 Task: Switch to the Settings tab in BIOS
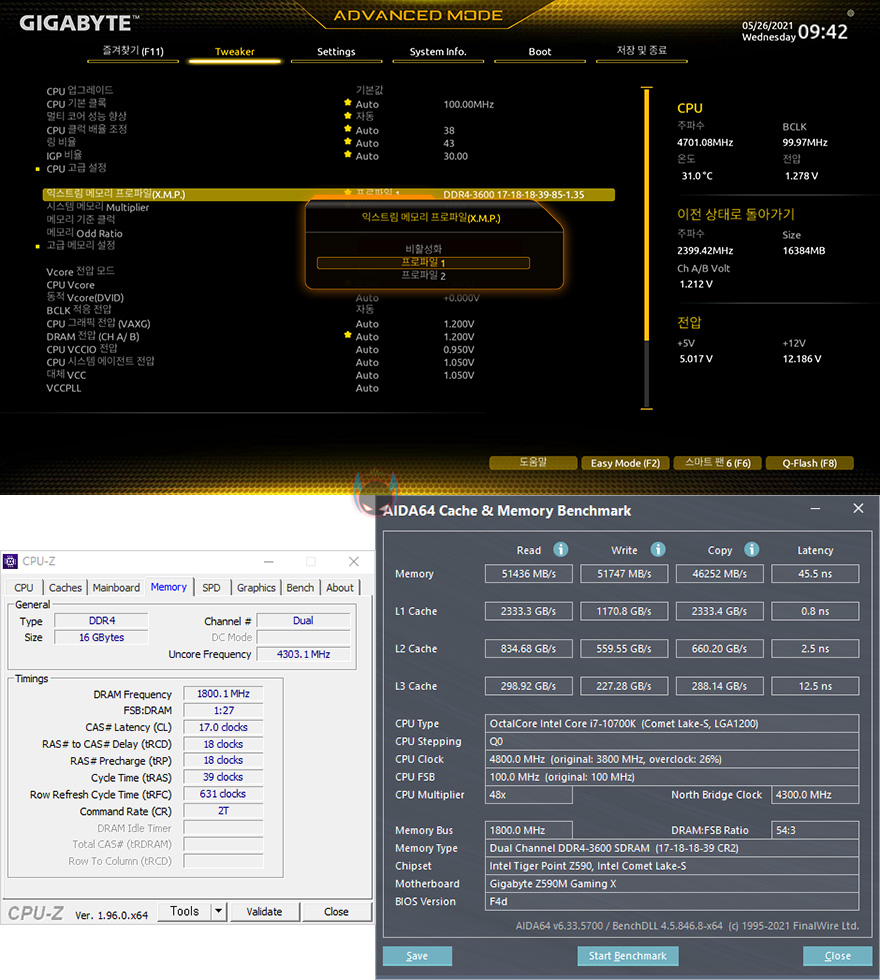[x=336, y=52]
